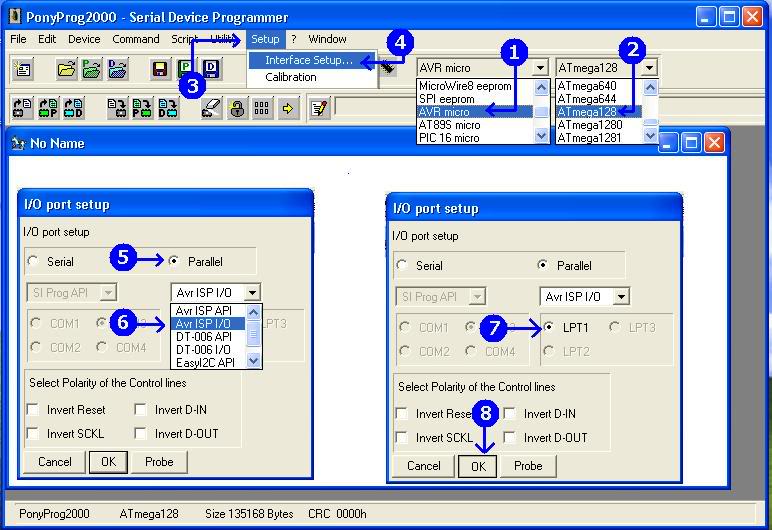Open device file with yellow folder icon

(66, 69)
